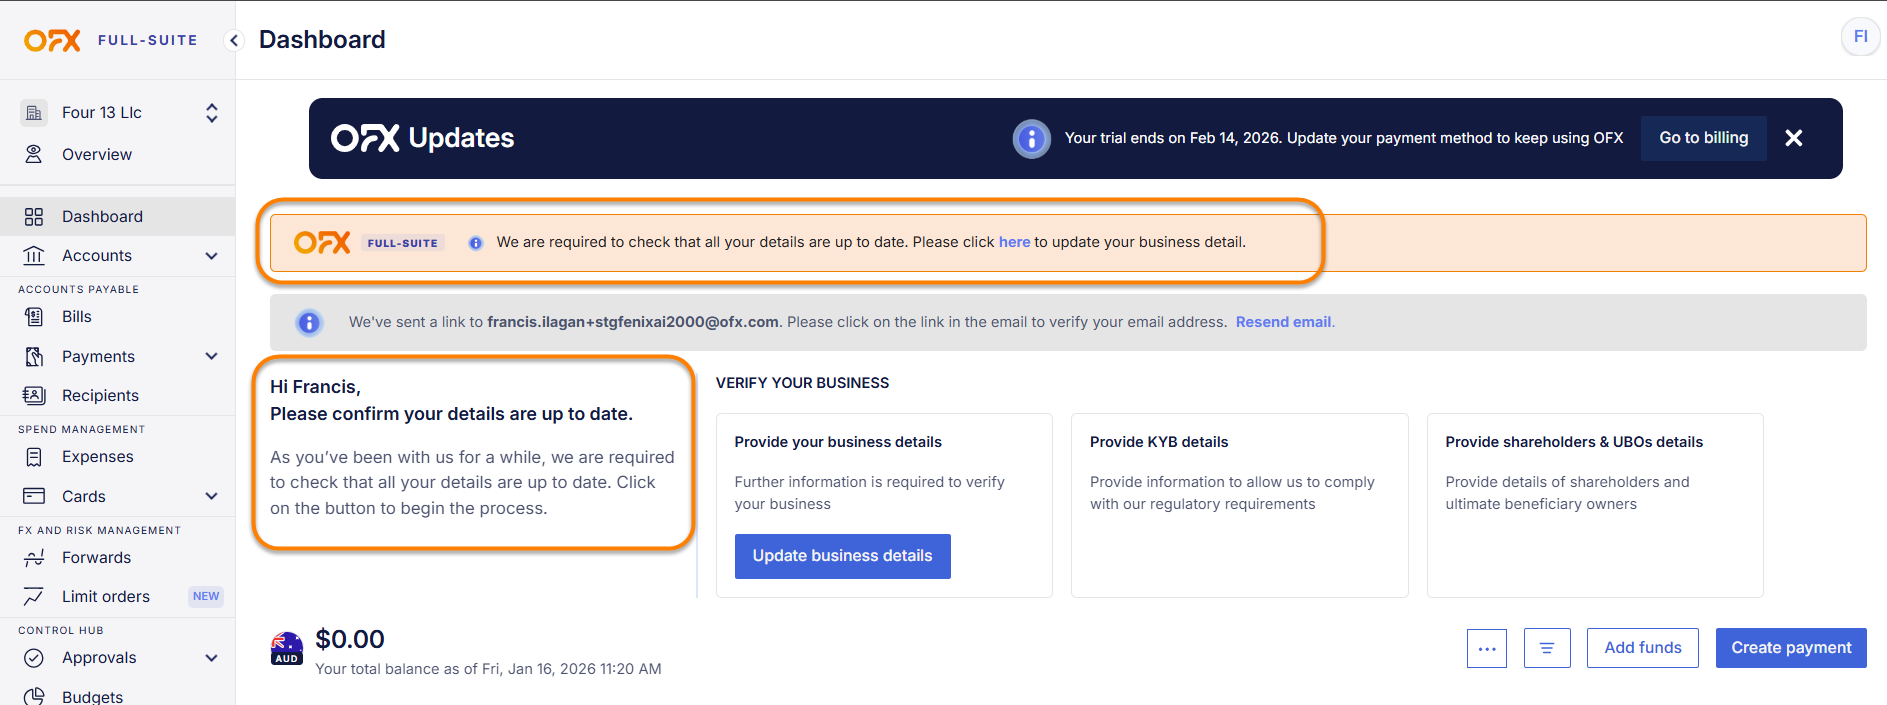Viewport: 1887px width, 705px height.
Task: Expand the Approvals submenu chevron
Action: coord(211,658)
